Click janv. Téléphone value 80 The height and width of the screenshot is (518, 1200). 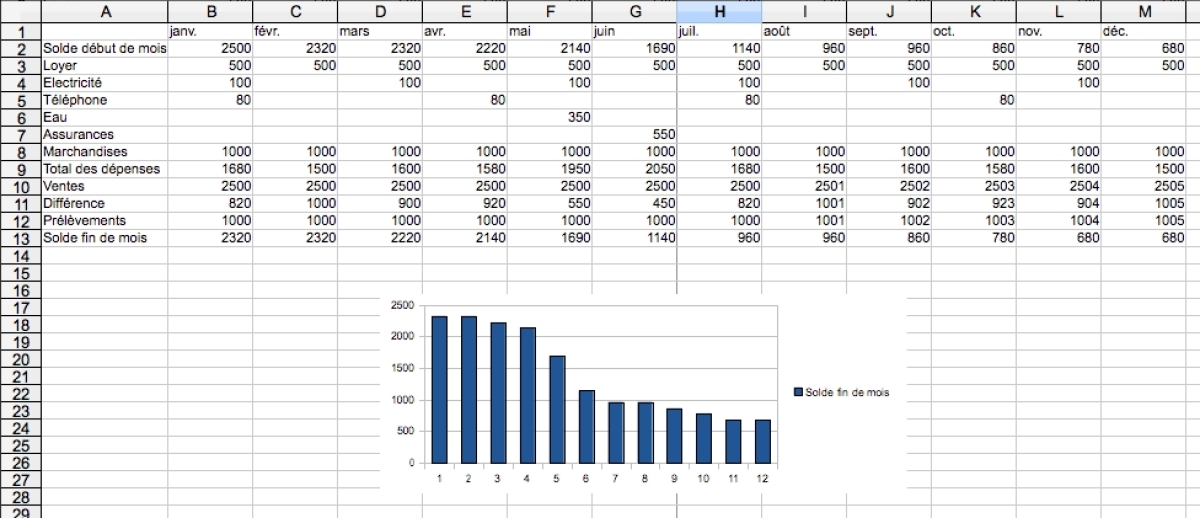click(210, 100)
